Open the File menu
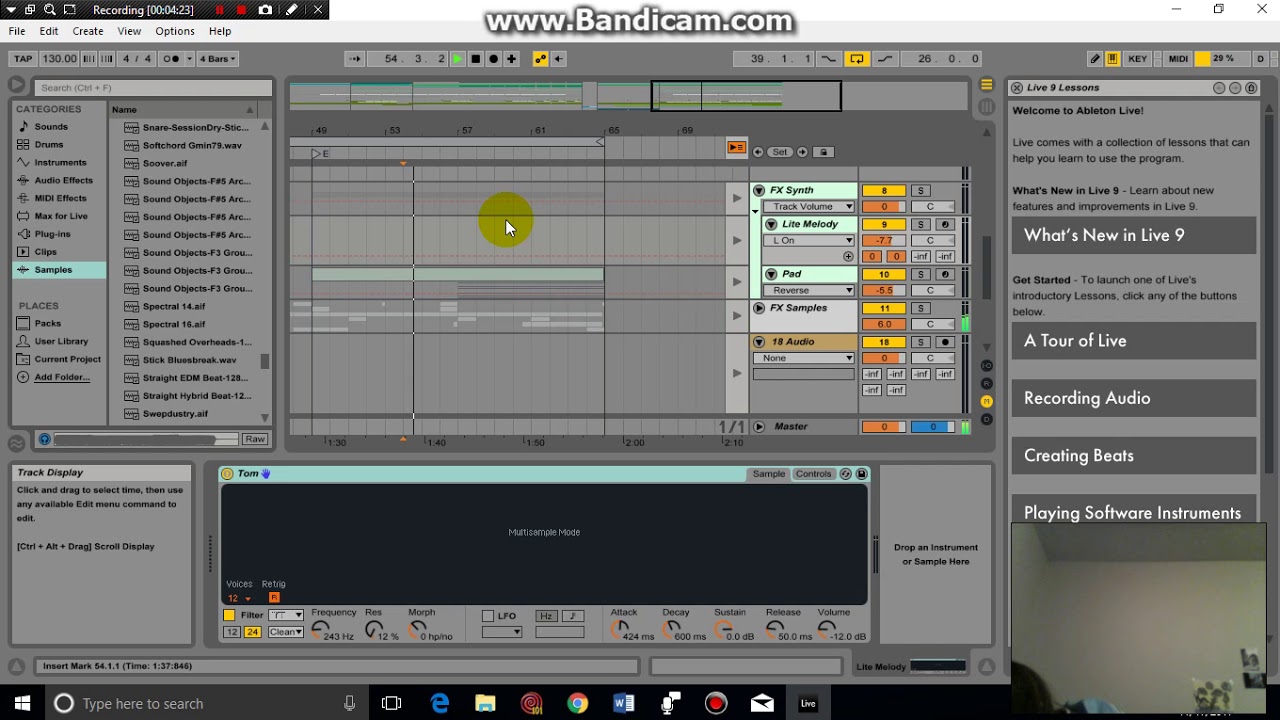The image size is (1280, 720). (x=17, y=31)
